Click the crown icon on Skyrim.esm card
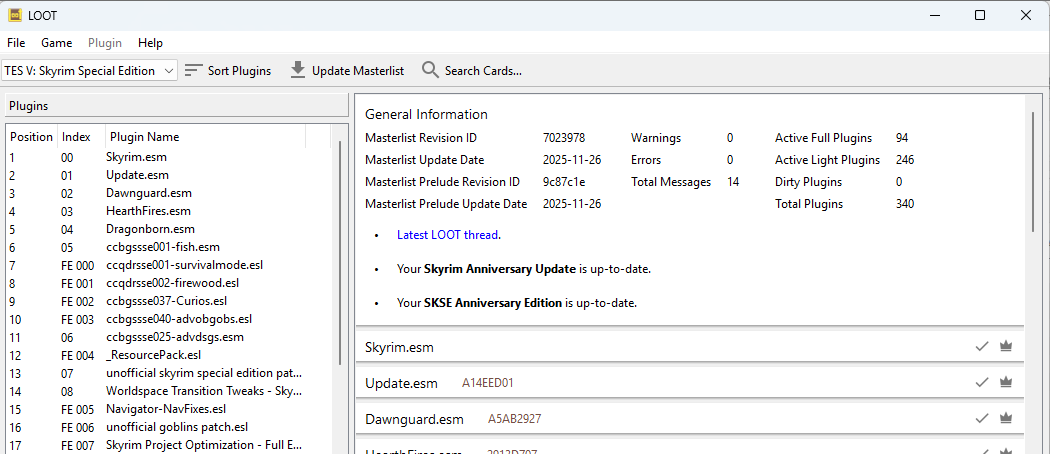 tap(1006, 347)
